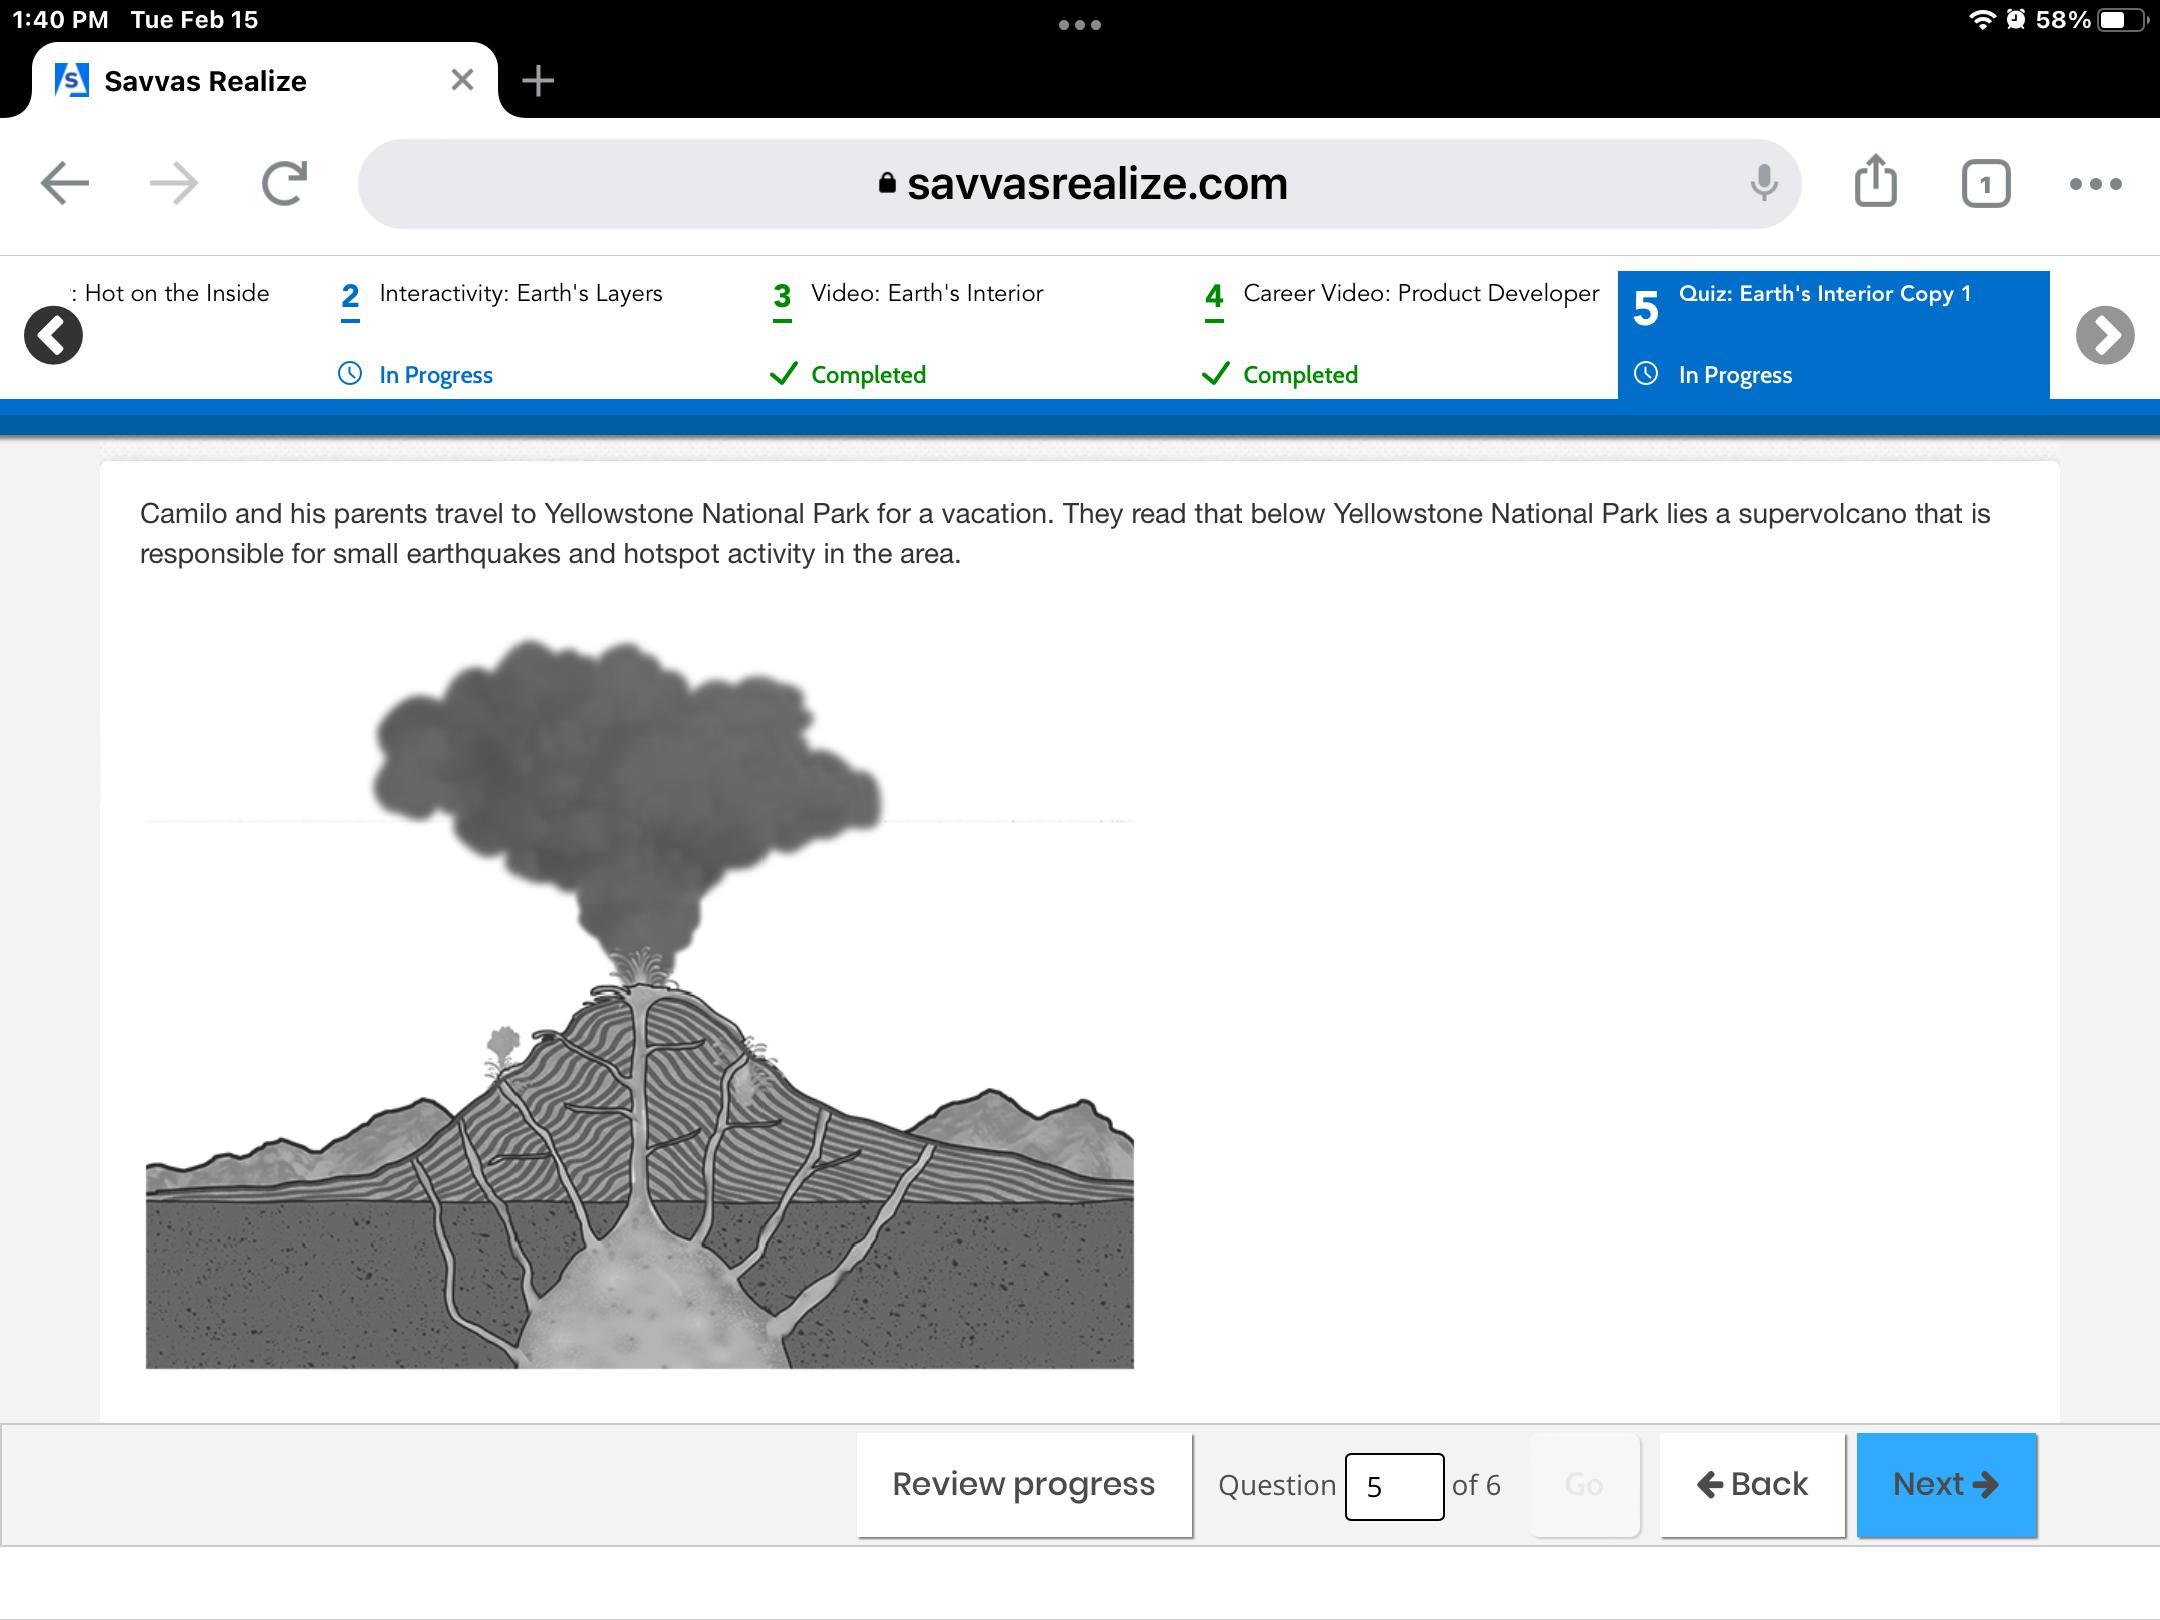Tap the microphone icon in address bar

[1764, 184]
